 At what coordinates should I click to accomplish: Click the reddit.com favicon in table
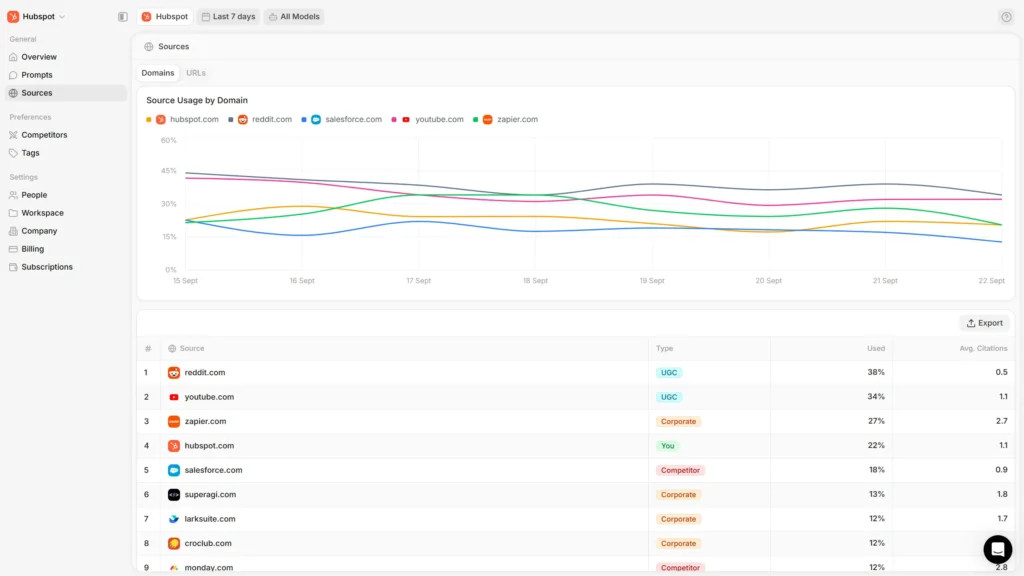click(174, 372)
